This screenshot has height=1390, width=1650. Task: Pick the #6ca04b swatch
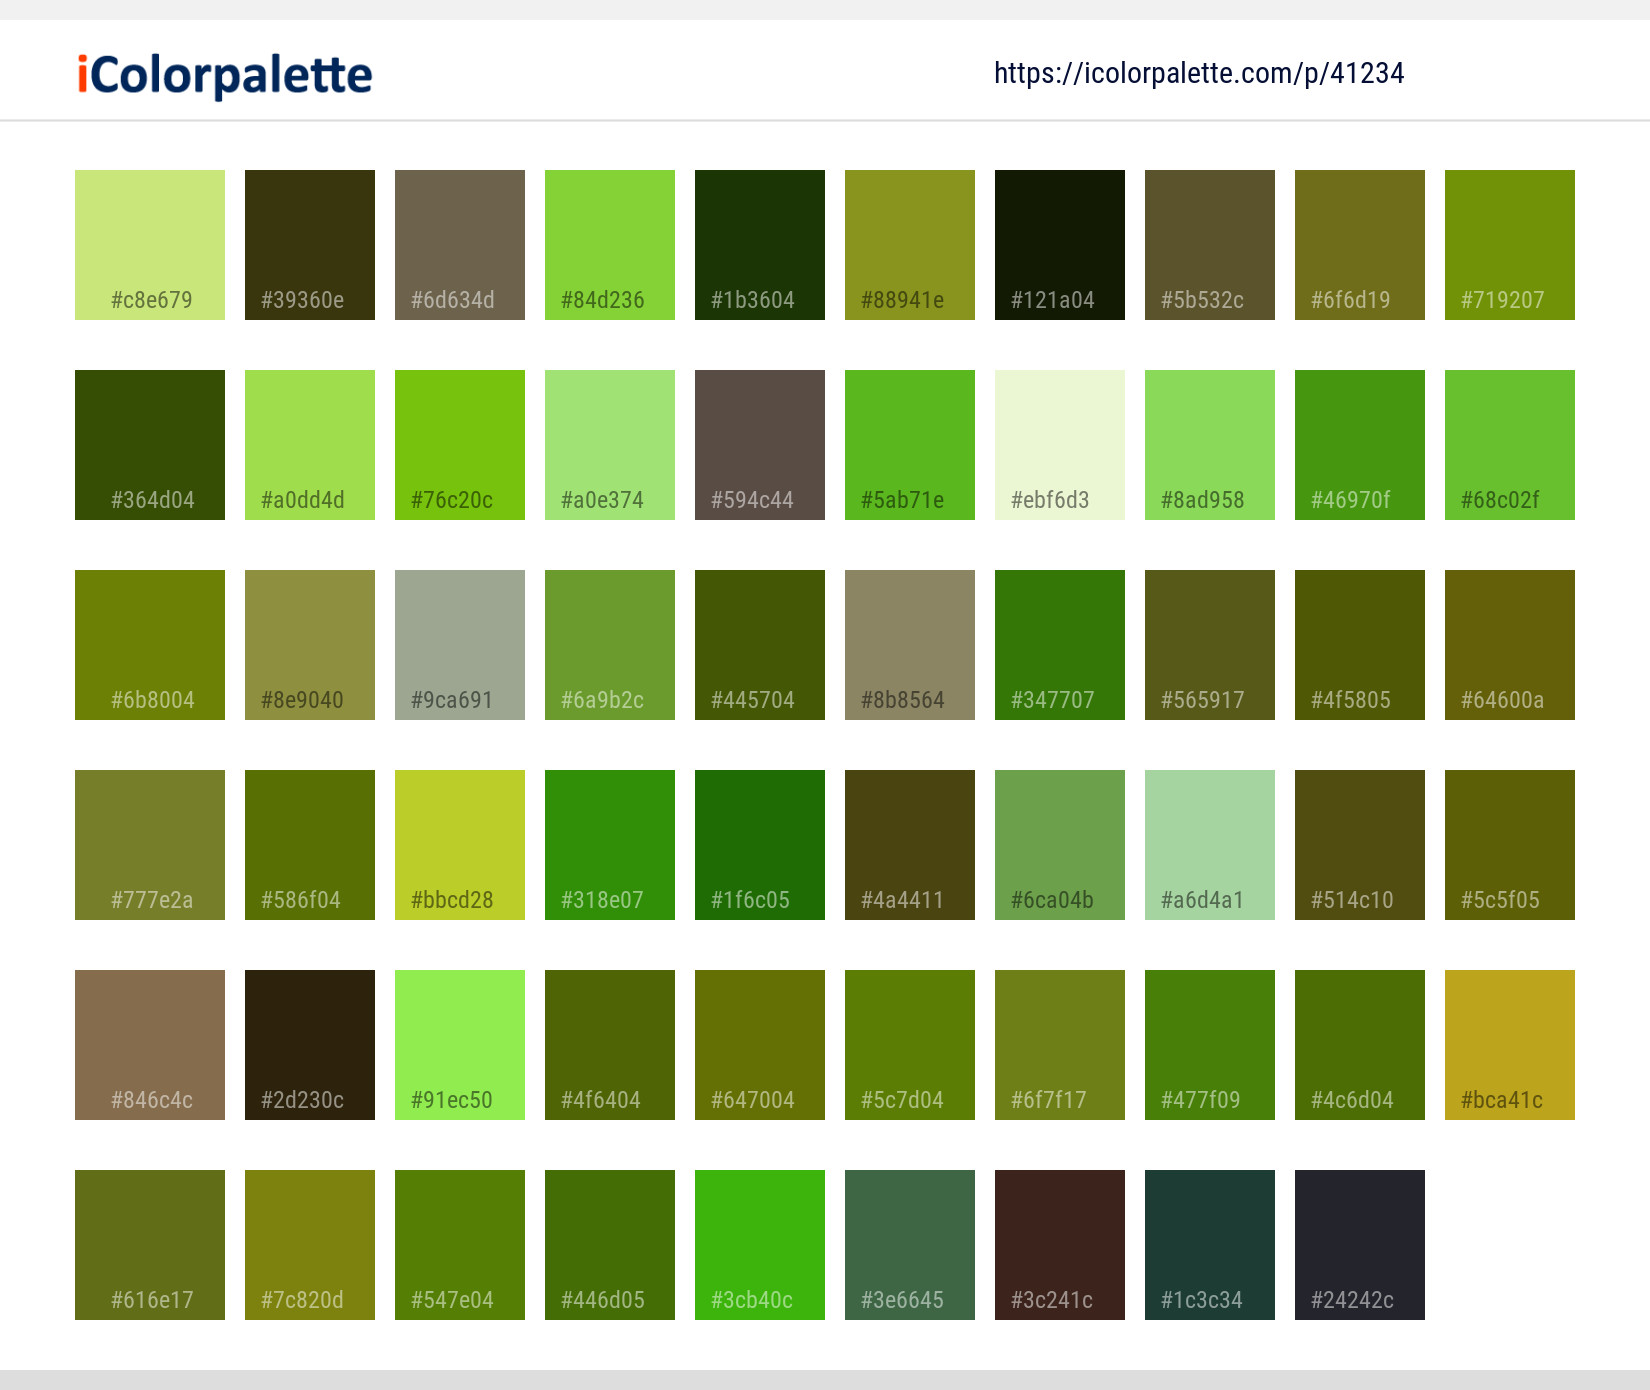pyautogui.click(x=1060, y=845)
